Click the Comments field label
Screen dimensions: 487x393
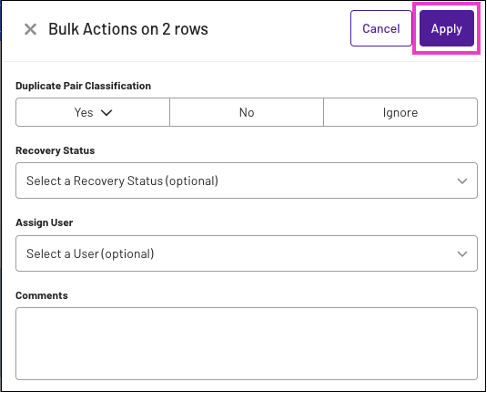tap(42, 295)
